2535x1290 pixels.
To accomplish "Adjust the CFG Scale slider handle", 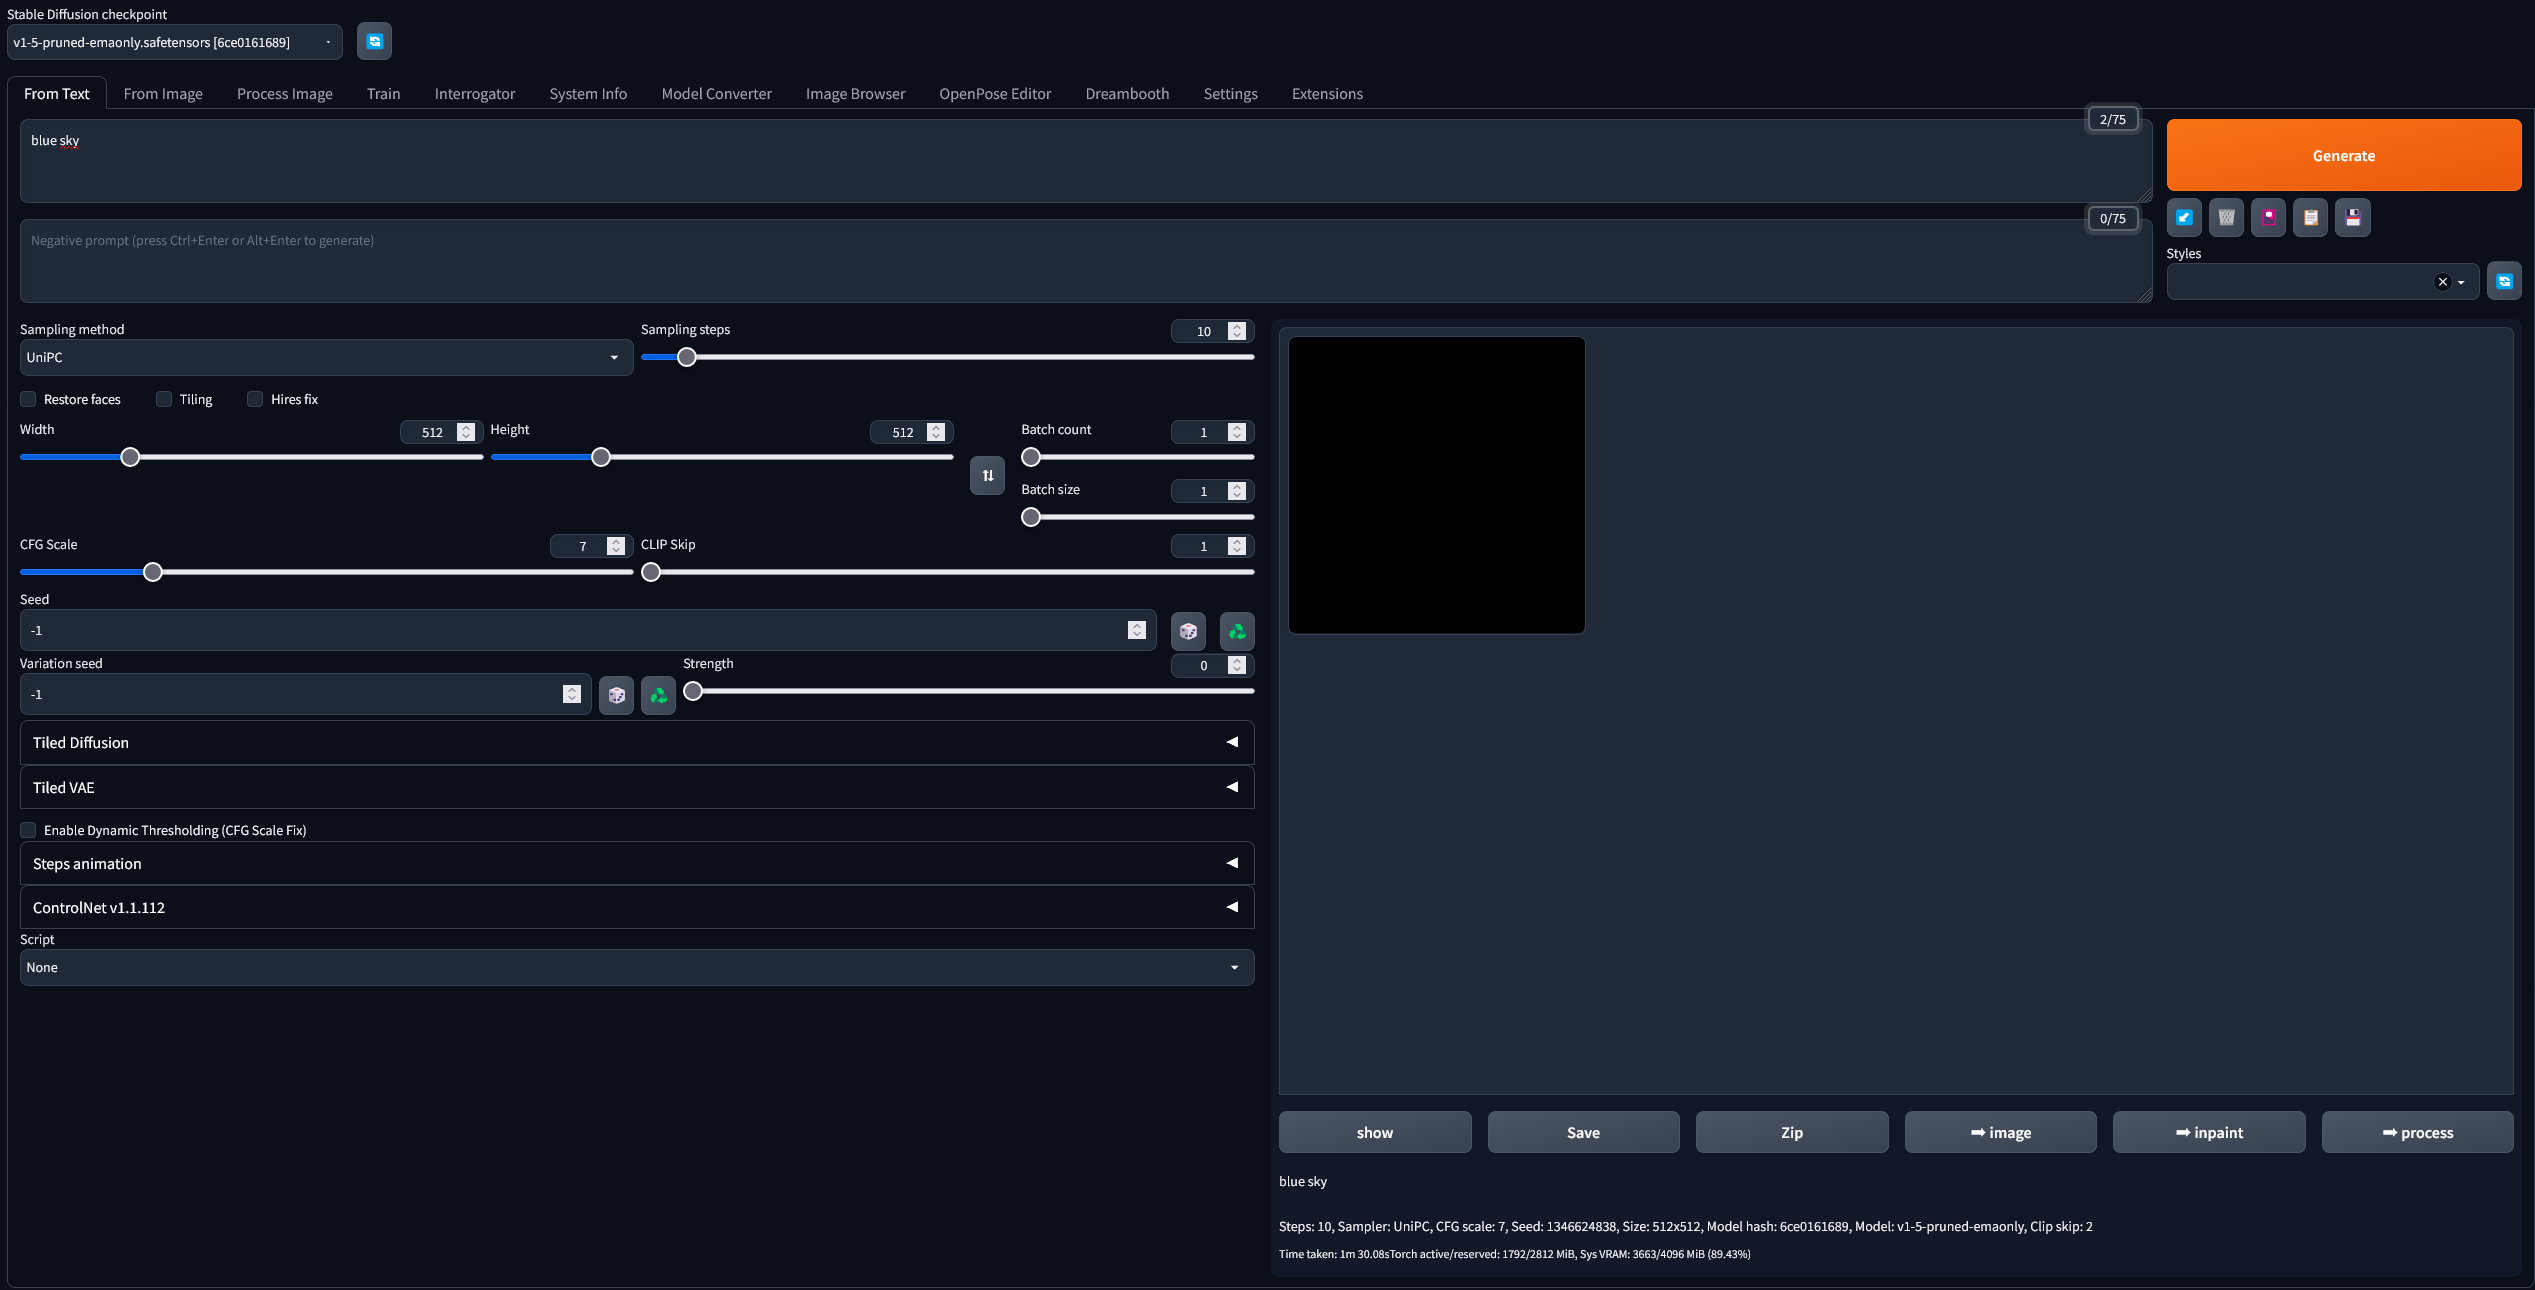I will click(152, 572).
